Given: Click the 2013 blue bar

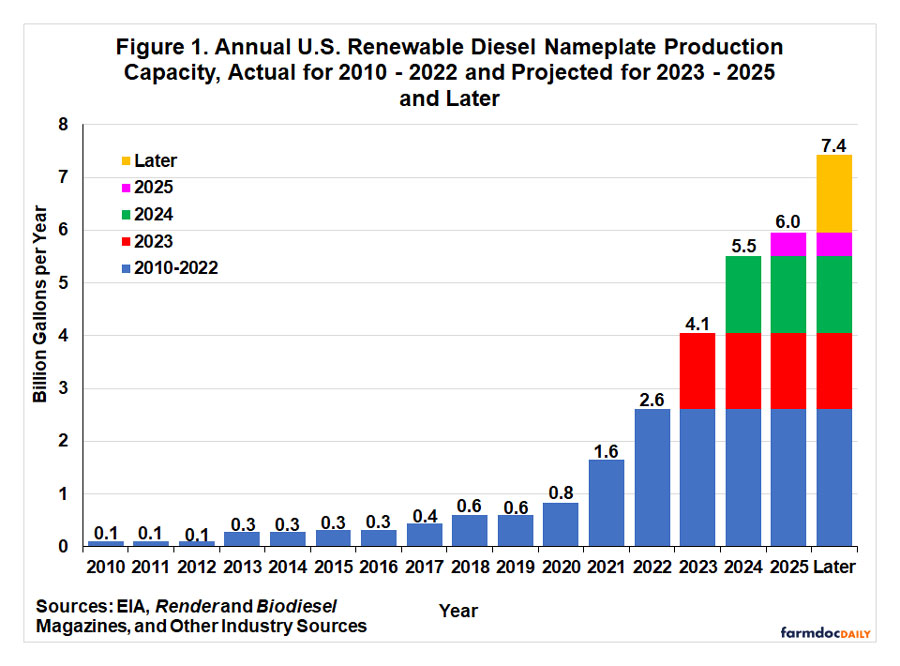Looking at the screenshot, I should coord(242,539).
